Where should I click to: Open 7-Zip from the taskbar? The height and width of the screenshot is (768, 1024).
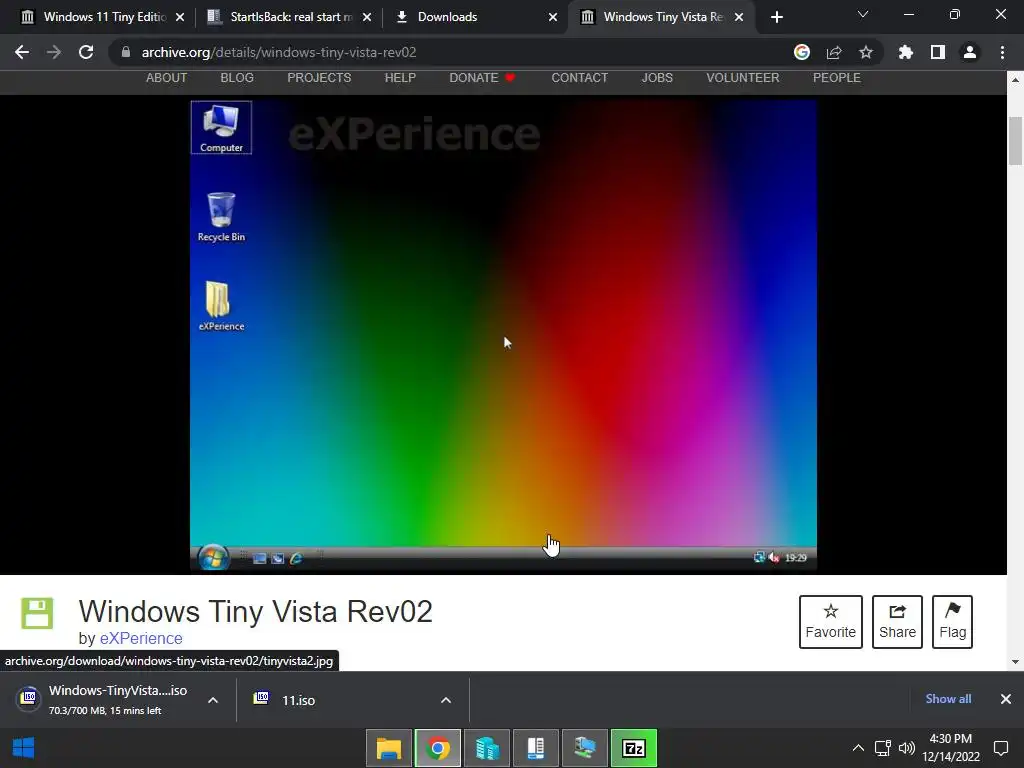tap(633, 748)
